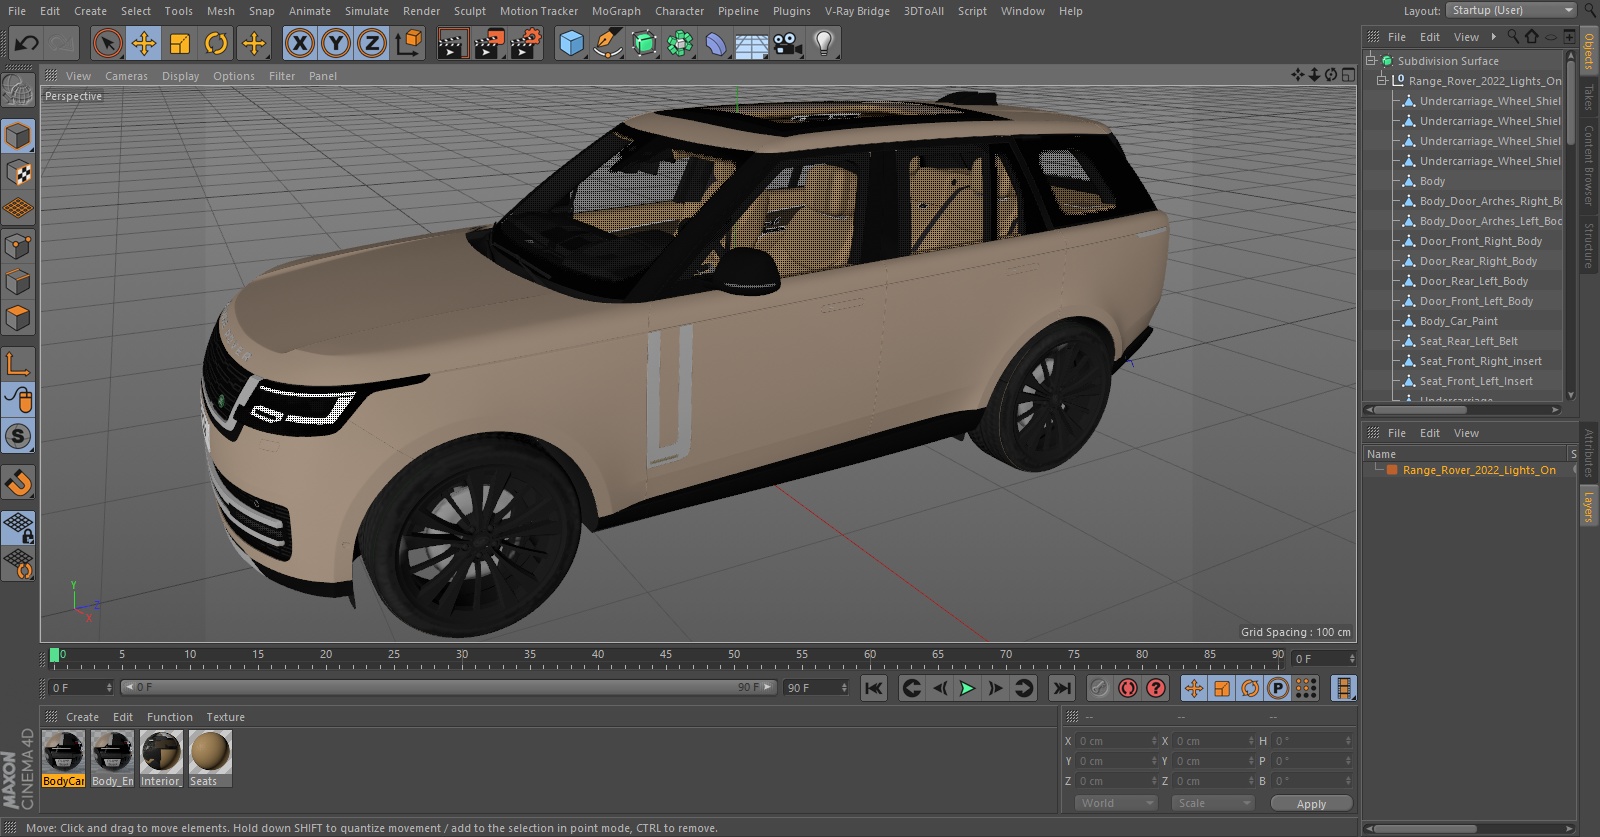Click the blue deformer icon
Viewport: 1600px width, 837px height.
[716, 43]
